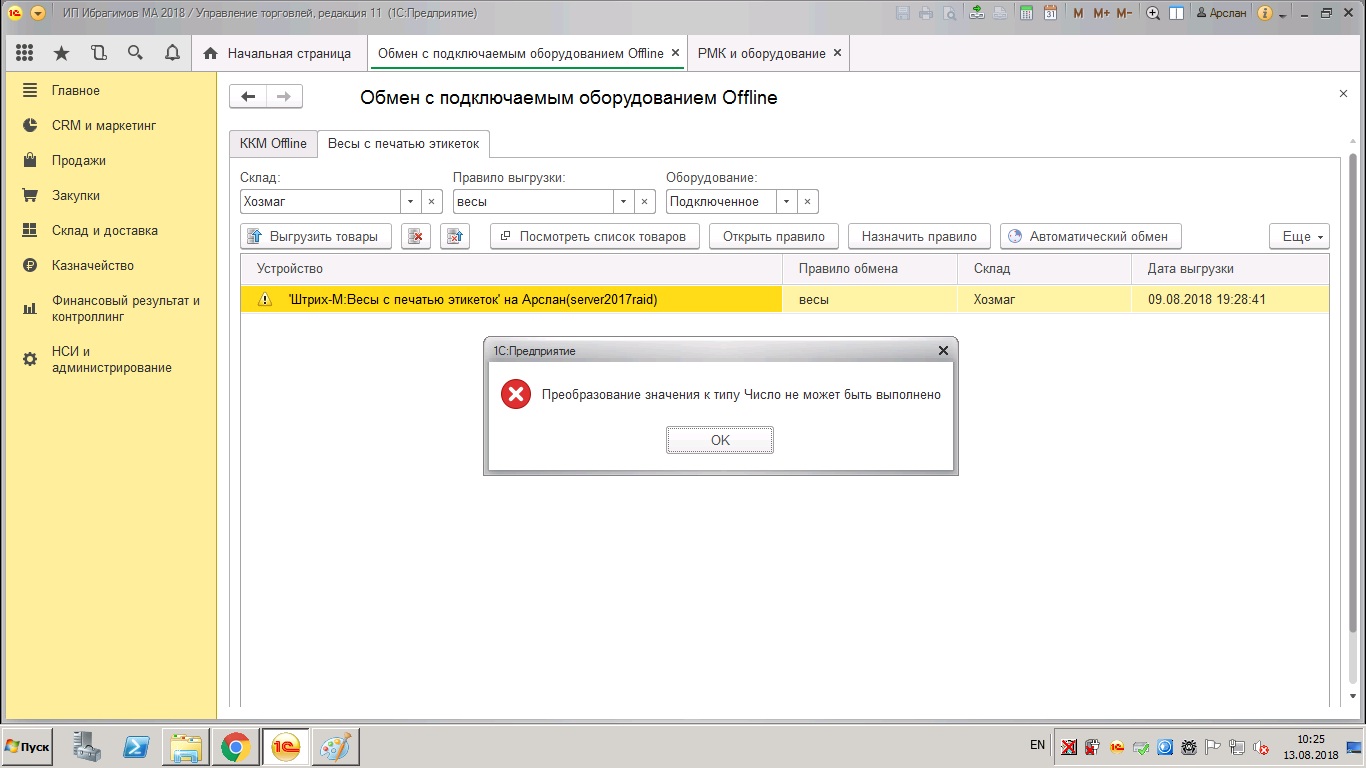Expand the Оборудование dropdown

point(786,201)
